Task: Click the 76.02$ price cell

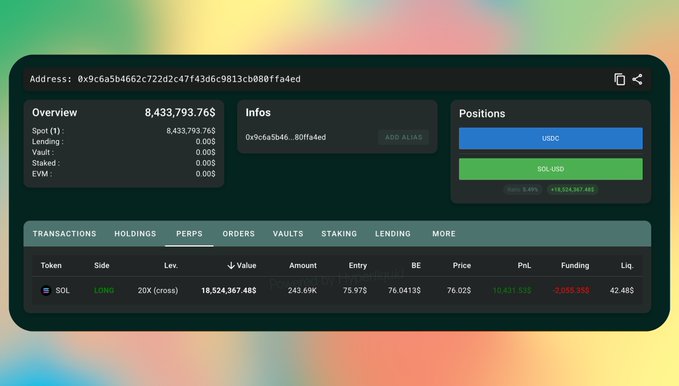Action: click(x=459, y=291)
